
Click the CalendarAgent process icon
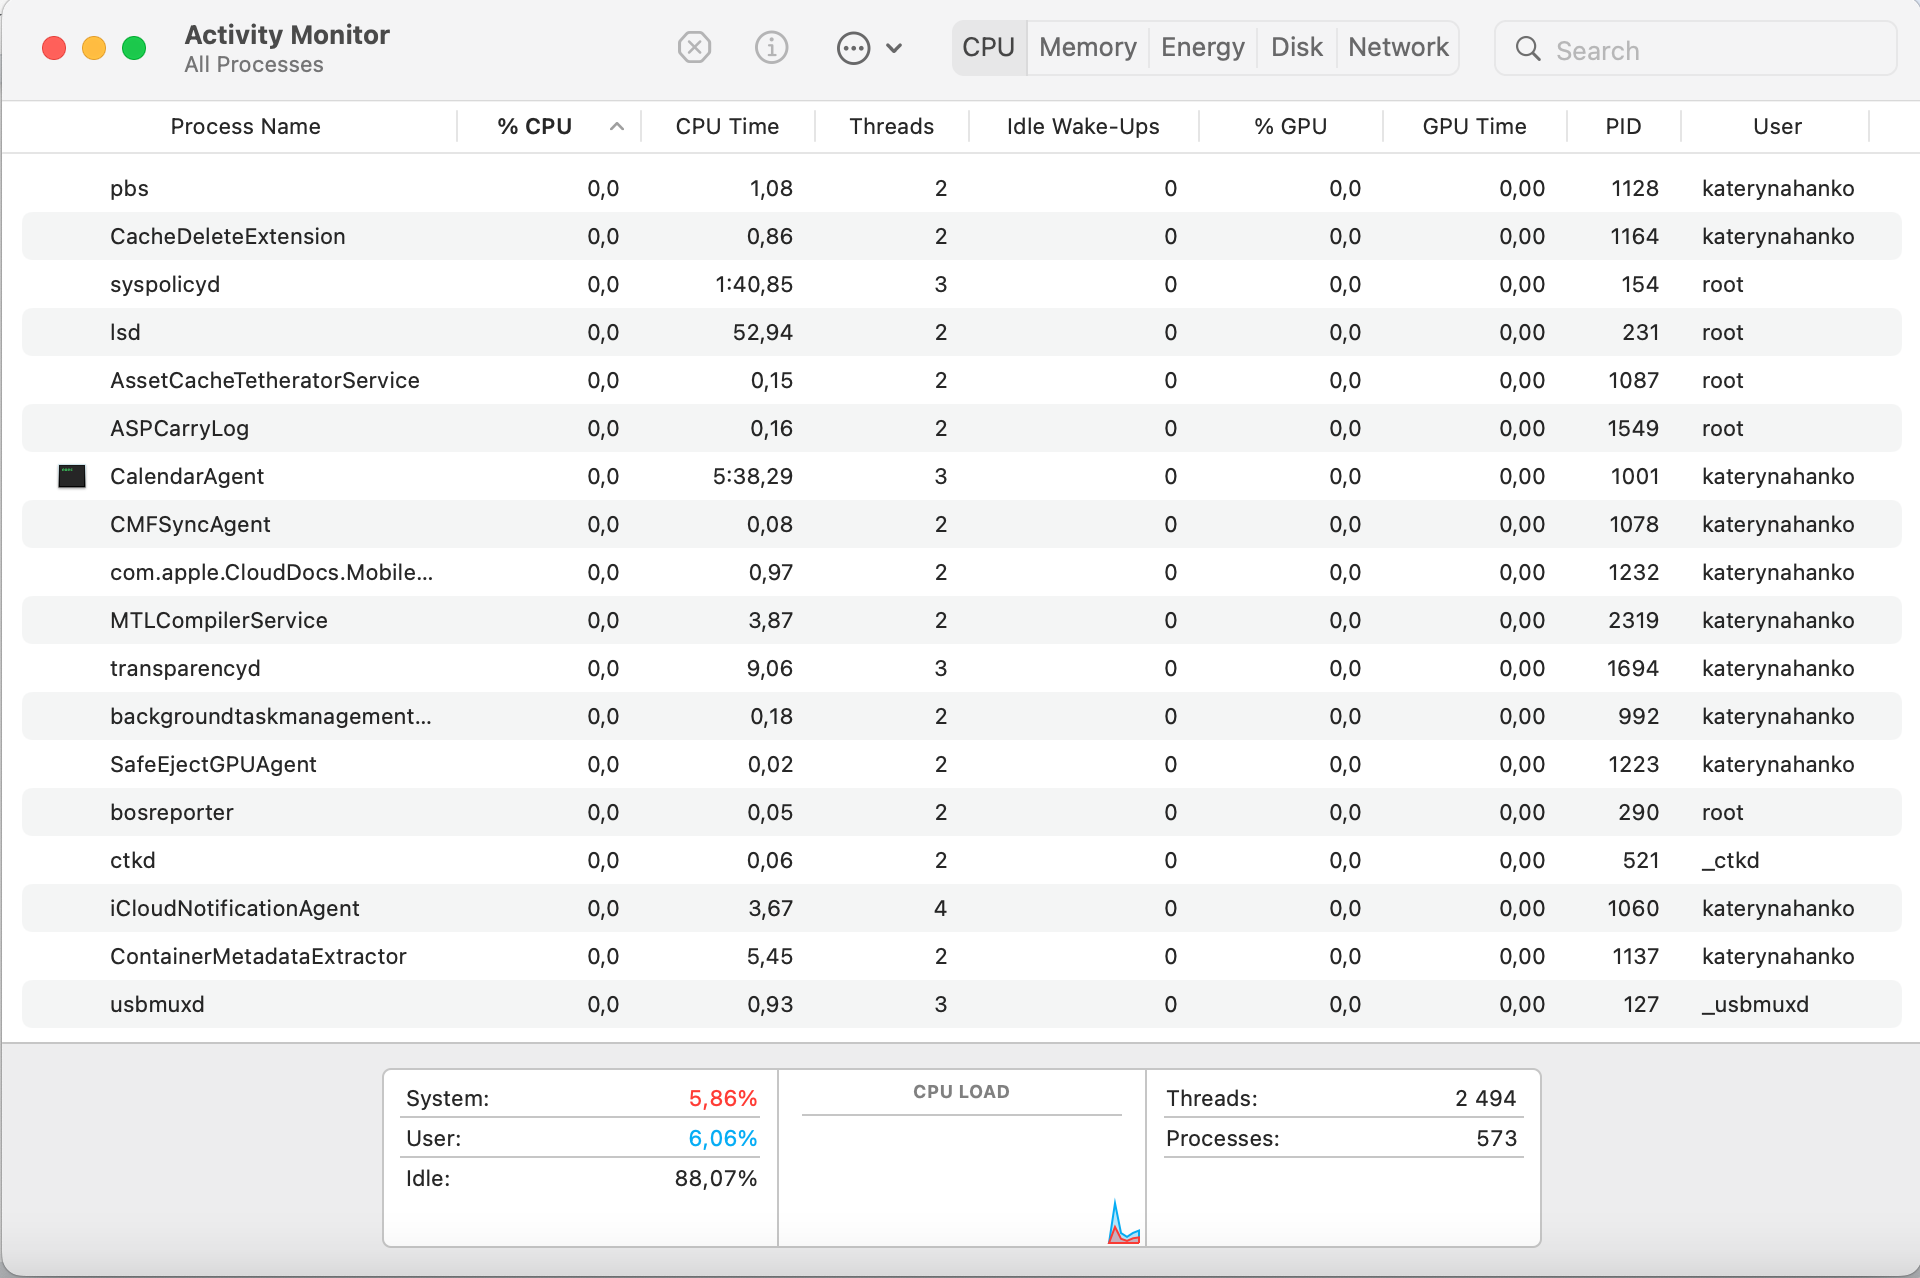point(72,476)
